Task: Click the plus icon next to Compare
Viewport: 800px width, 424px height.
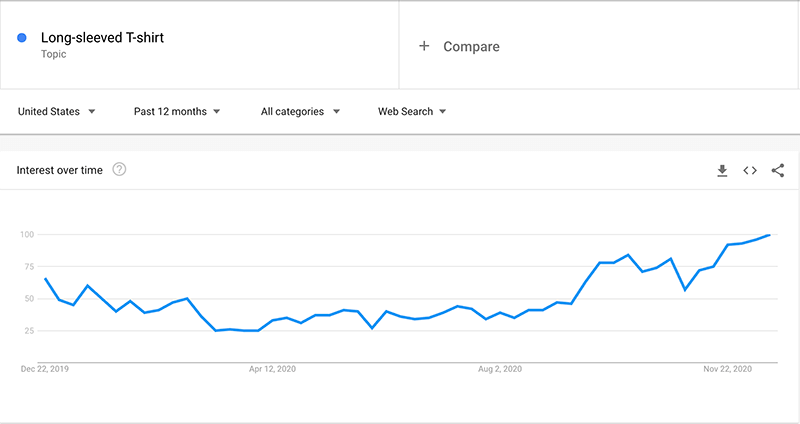Action: 424,46
